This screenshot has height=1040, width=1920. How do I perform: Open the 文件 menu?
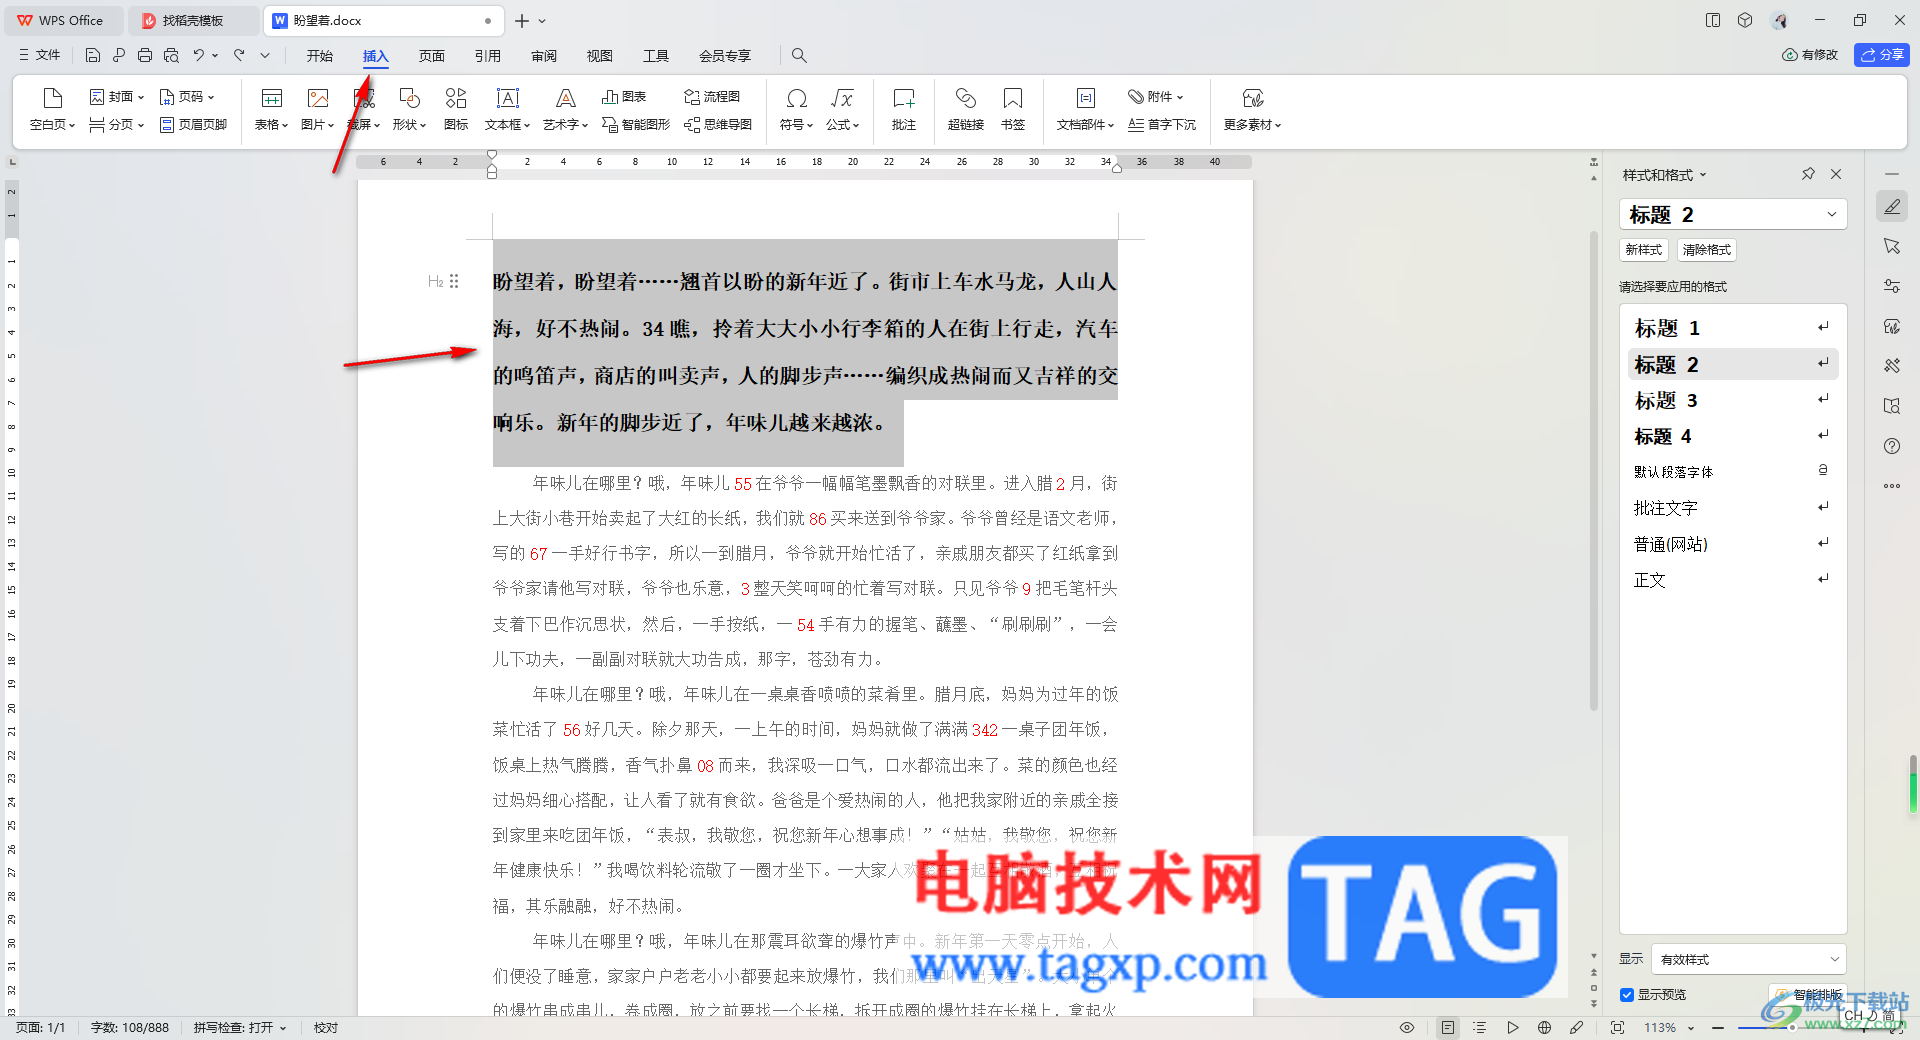click(40, 56)
